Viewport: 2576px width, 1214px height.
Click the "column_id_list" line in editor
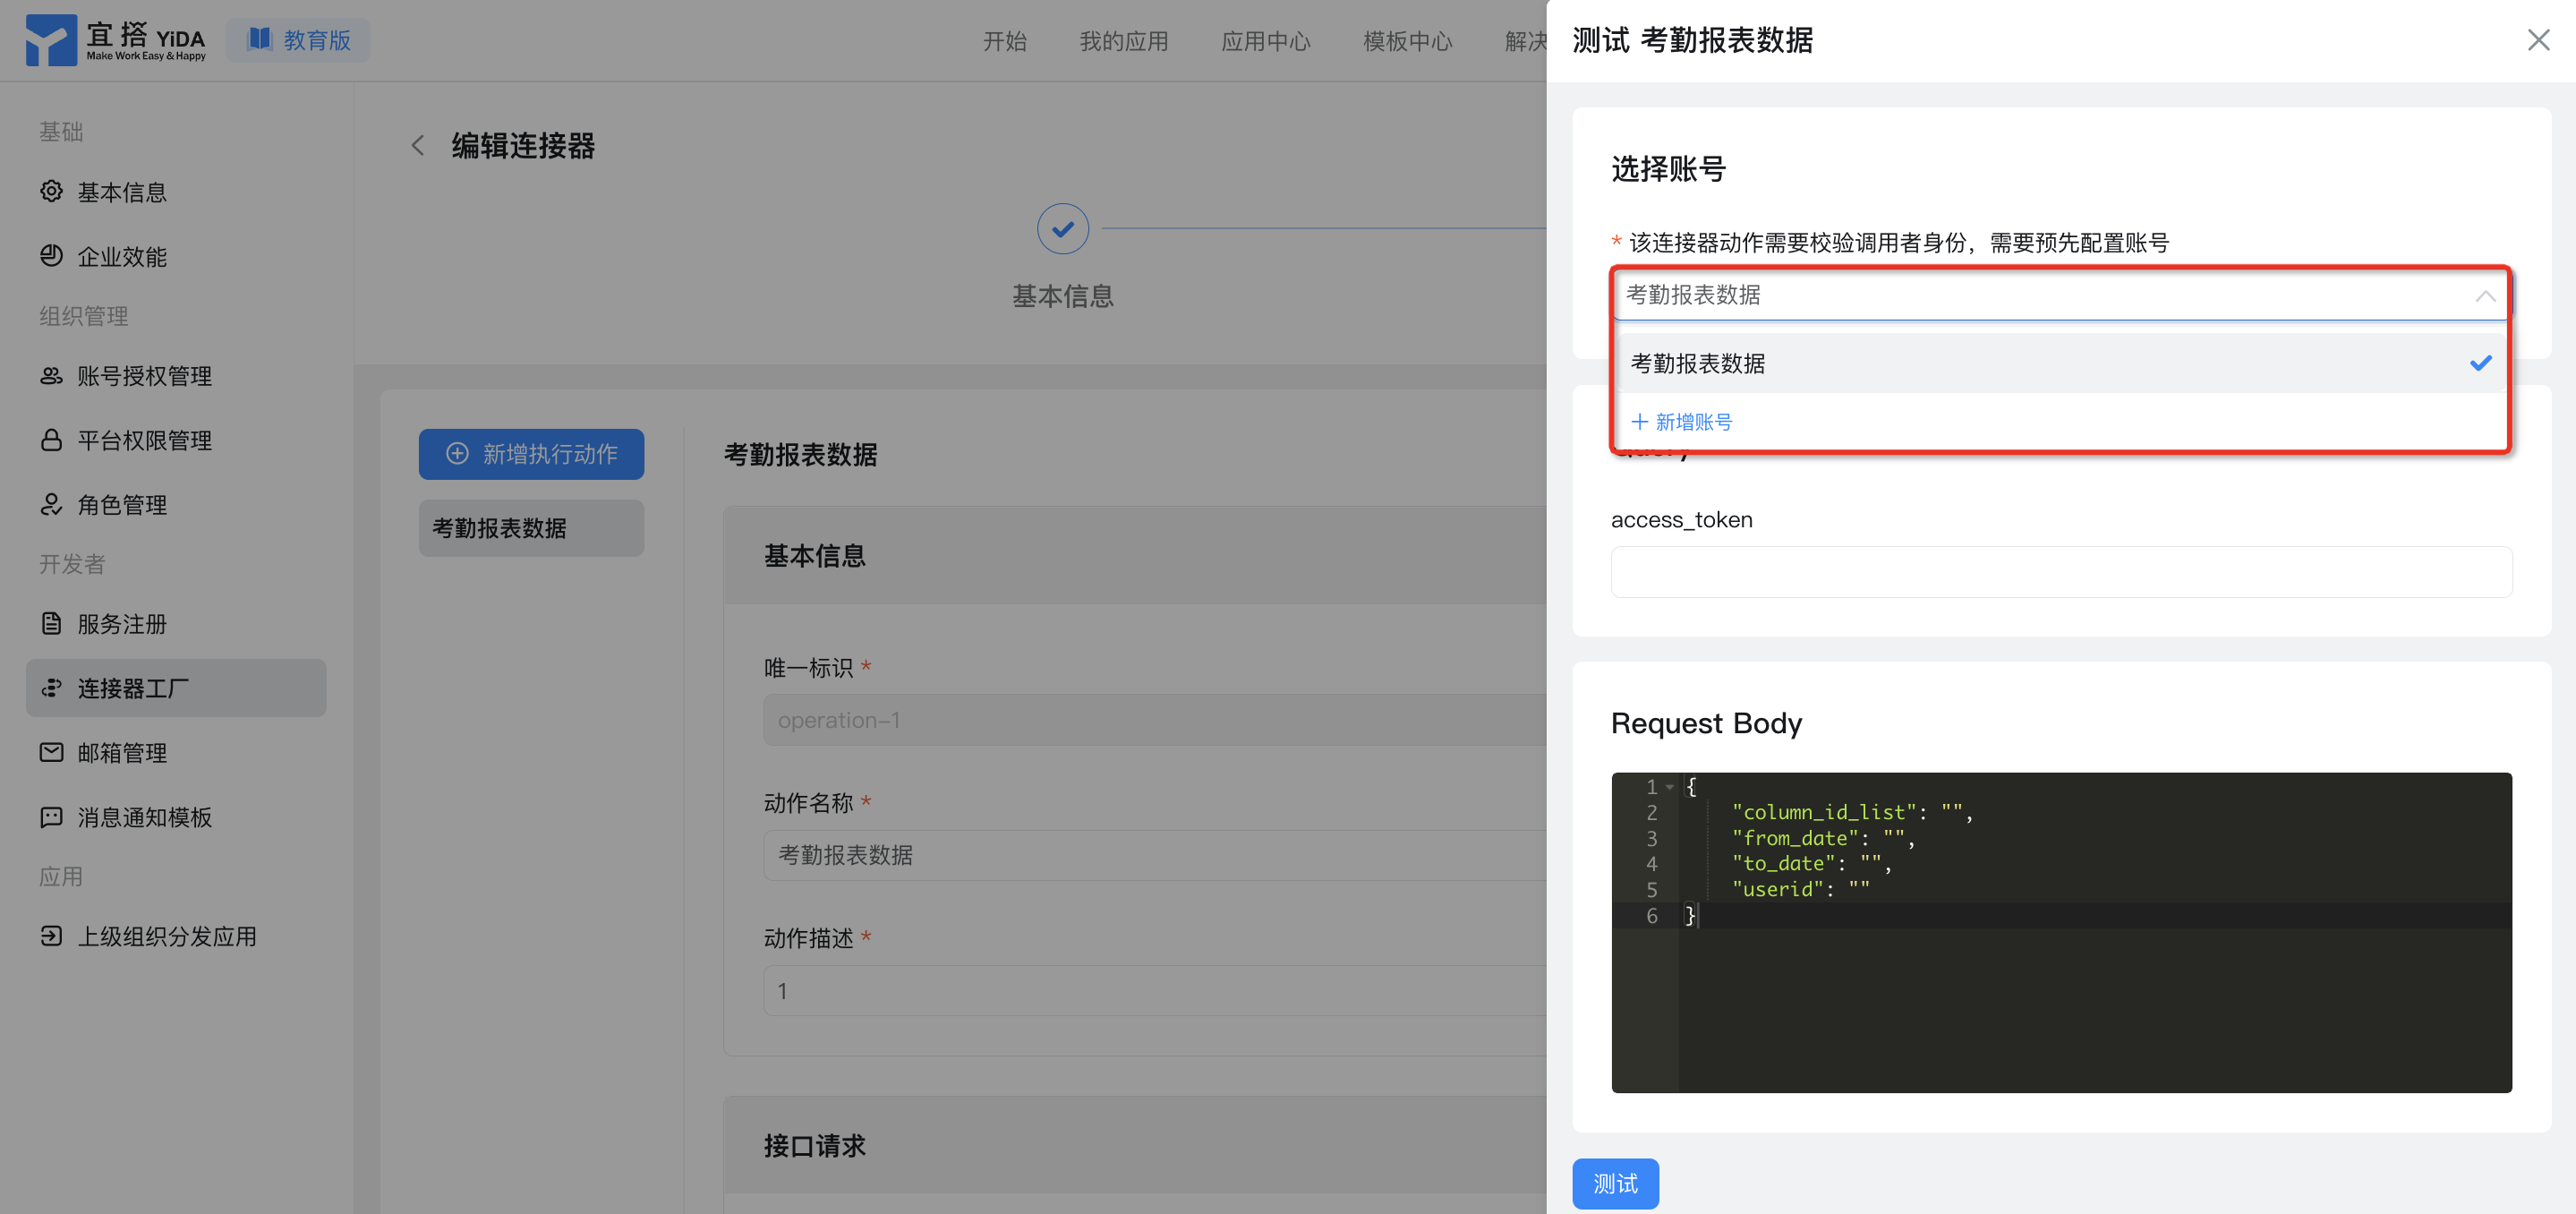tap(1852, 812)
